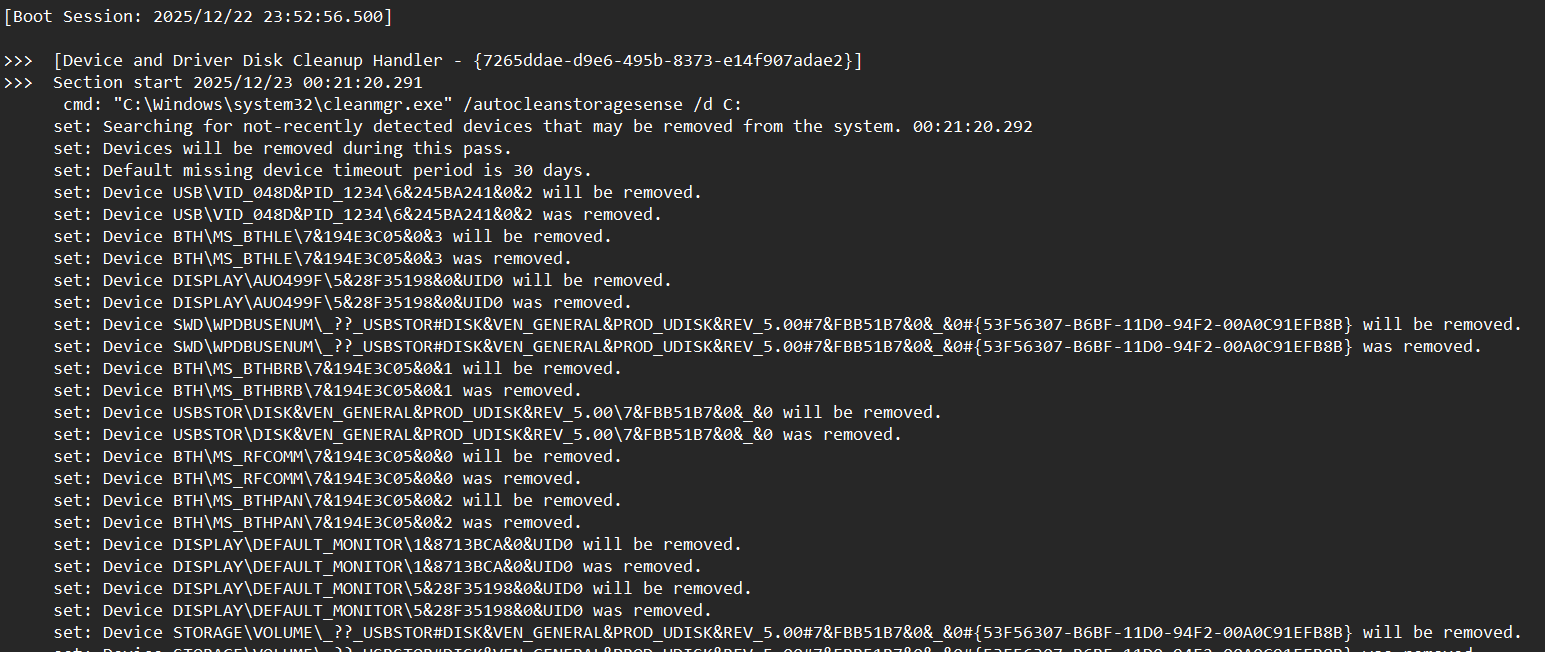1545x652 pixels.
Task: Click the BTH\MS_BTHPAN 'was removed' line
Action: (318, 523)
